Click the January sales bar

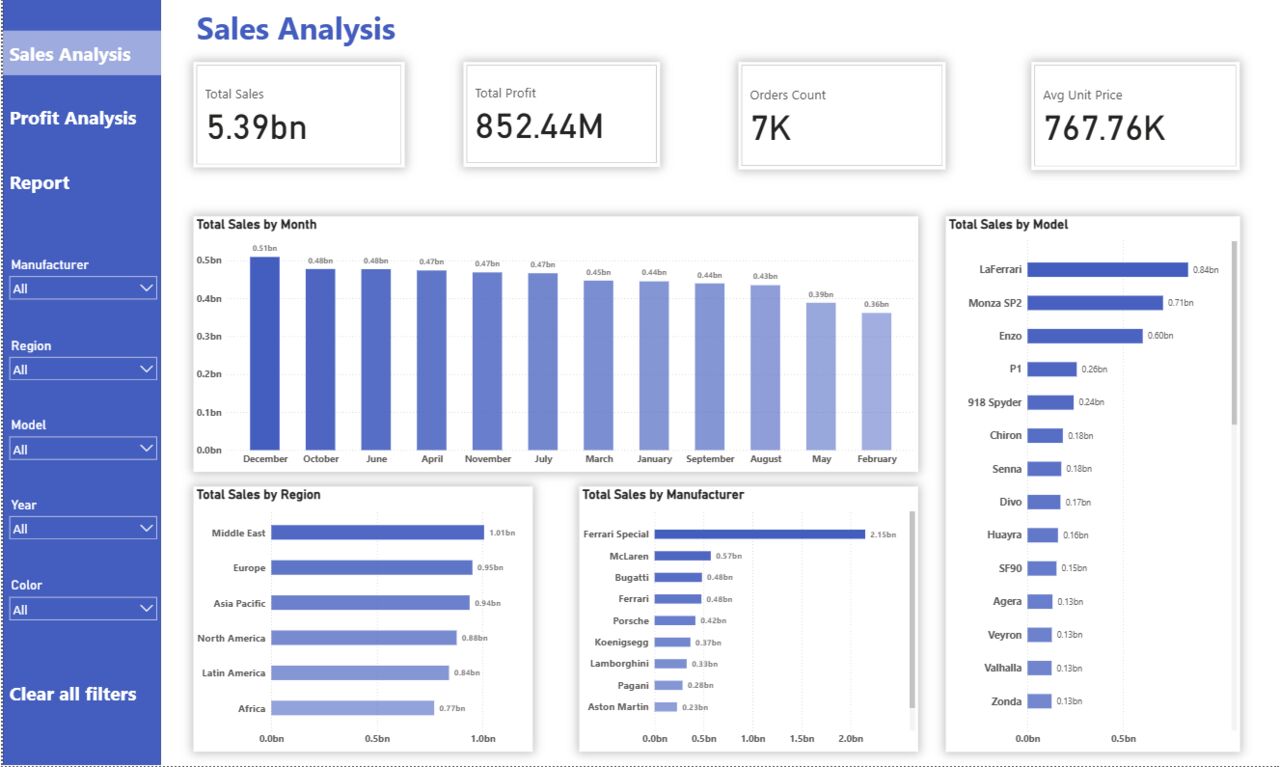655,366
